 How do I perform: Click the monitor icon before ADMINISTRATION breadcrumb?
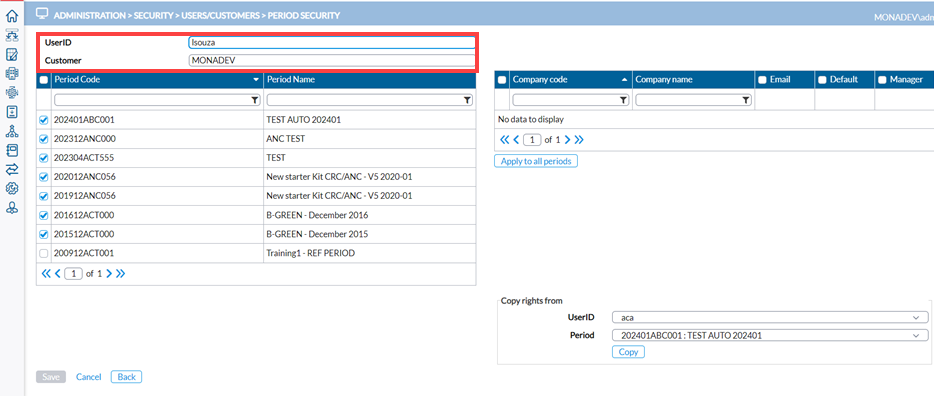tap(42, 13)
